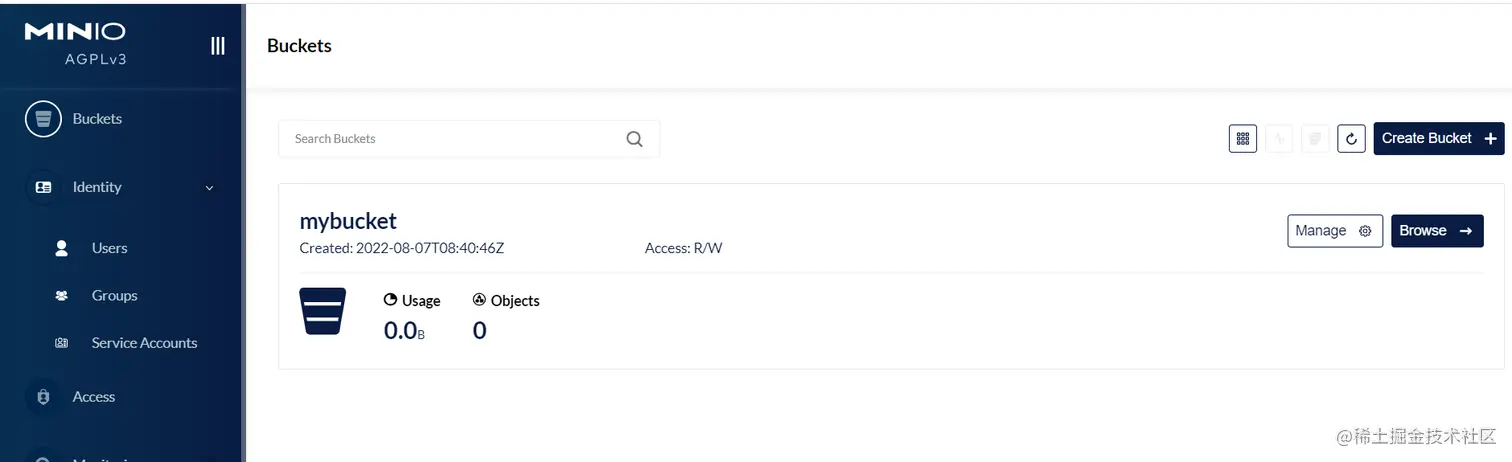Click the Create Bucket button
1512x462 pixels.
[x=1438, y=139]
